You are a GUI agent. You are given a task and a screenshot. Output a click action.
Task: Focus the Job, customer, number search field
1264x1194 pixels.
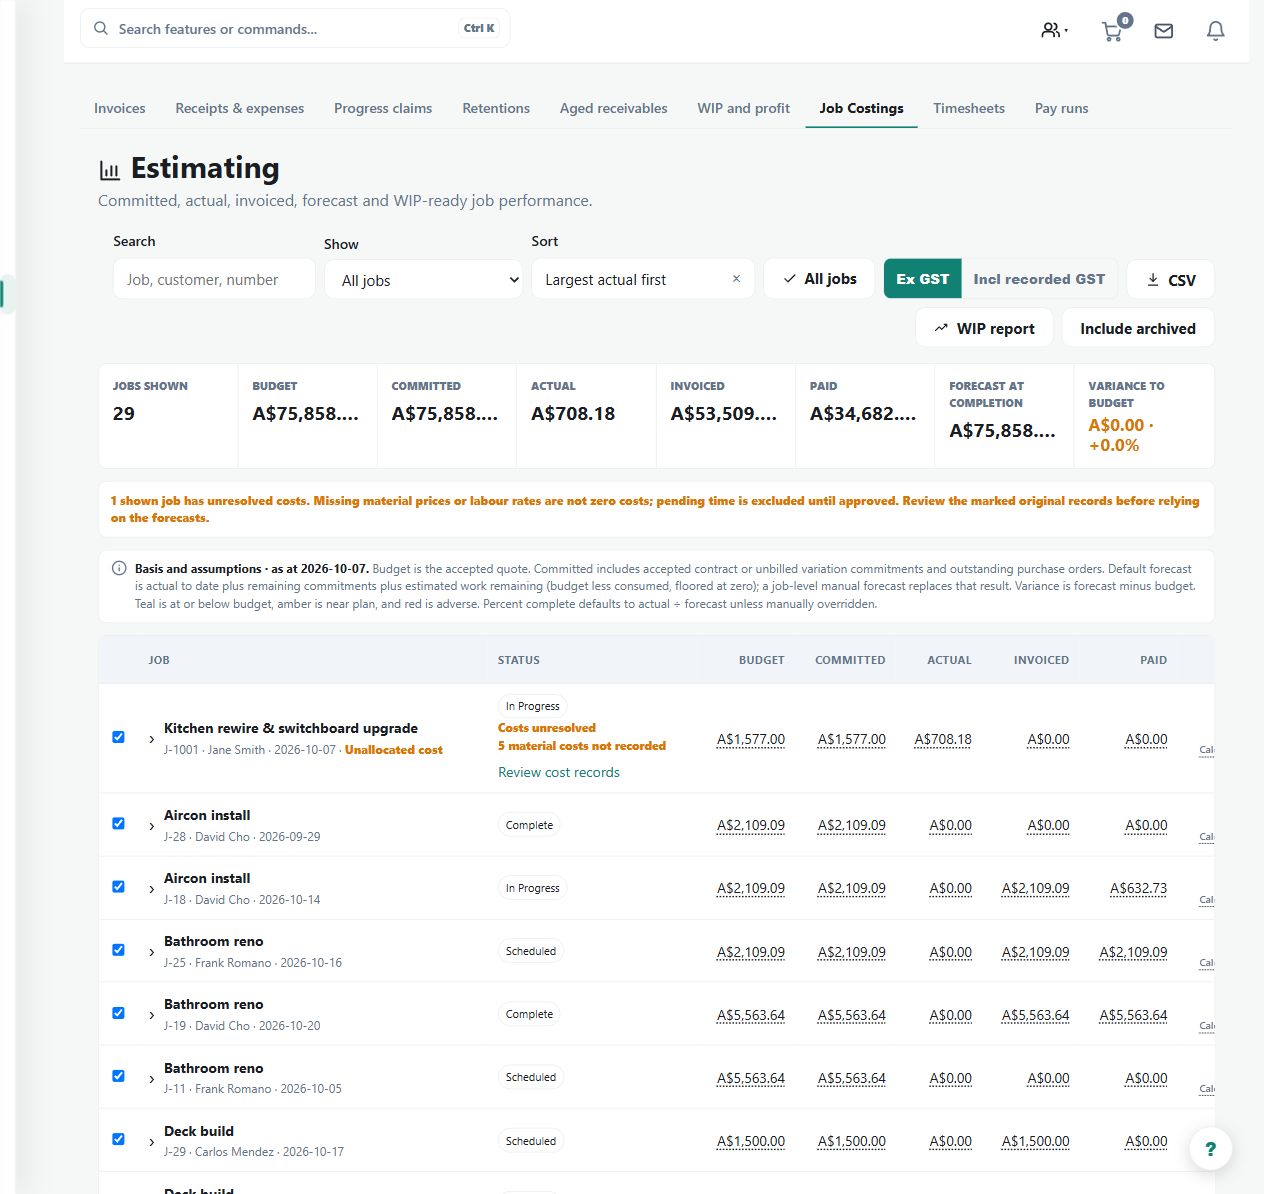[214, 279]
